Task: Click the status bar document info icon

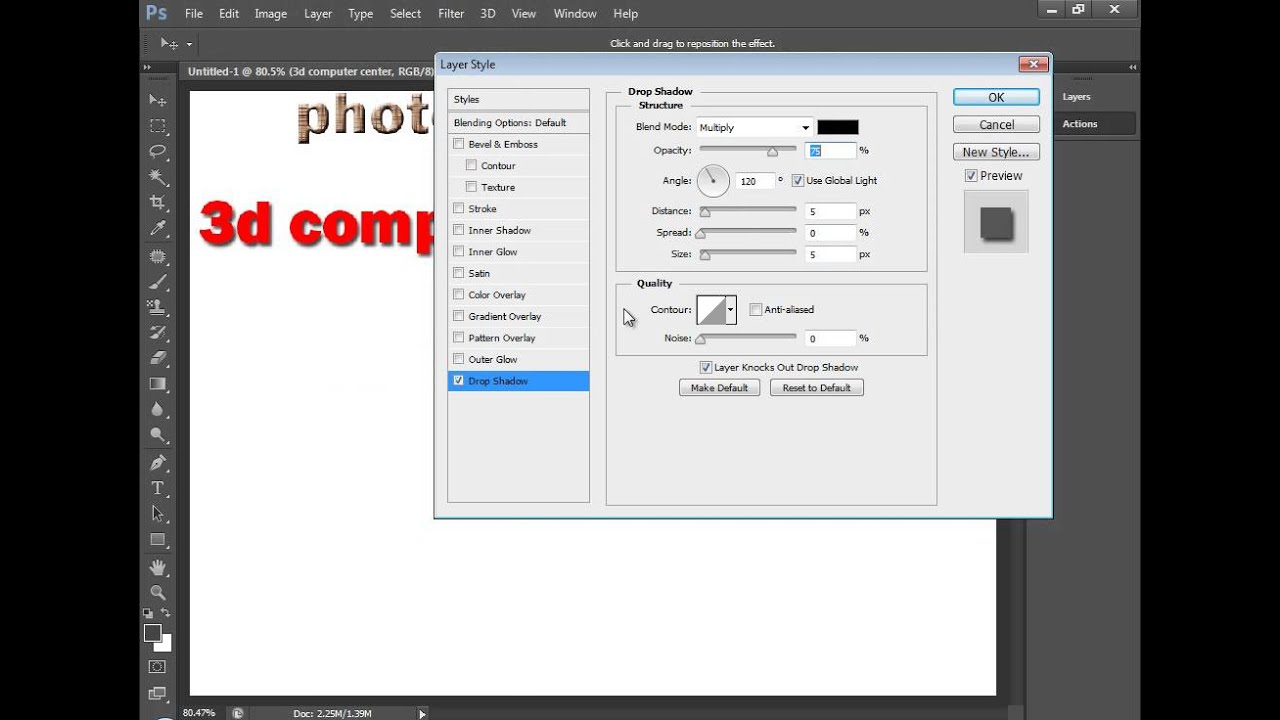Action: pyautogui.click(x=237, y=713)
